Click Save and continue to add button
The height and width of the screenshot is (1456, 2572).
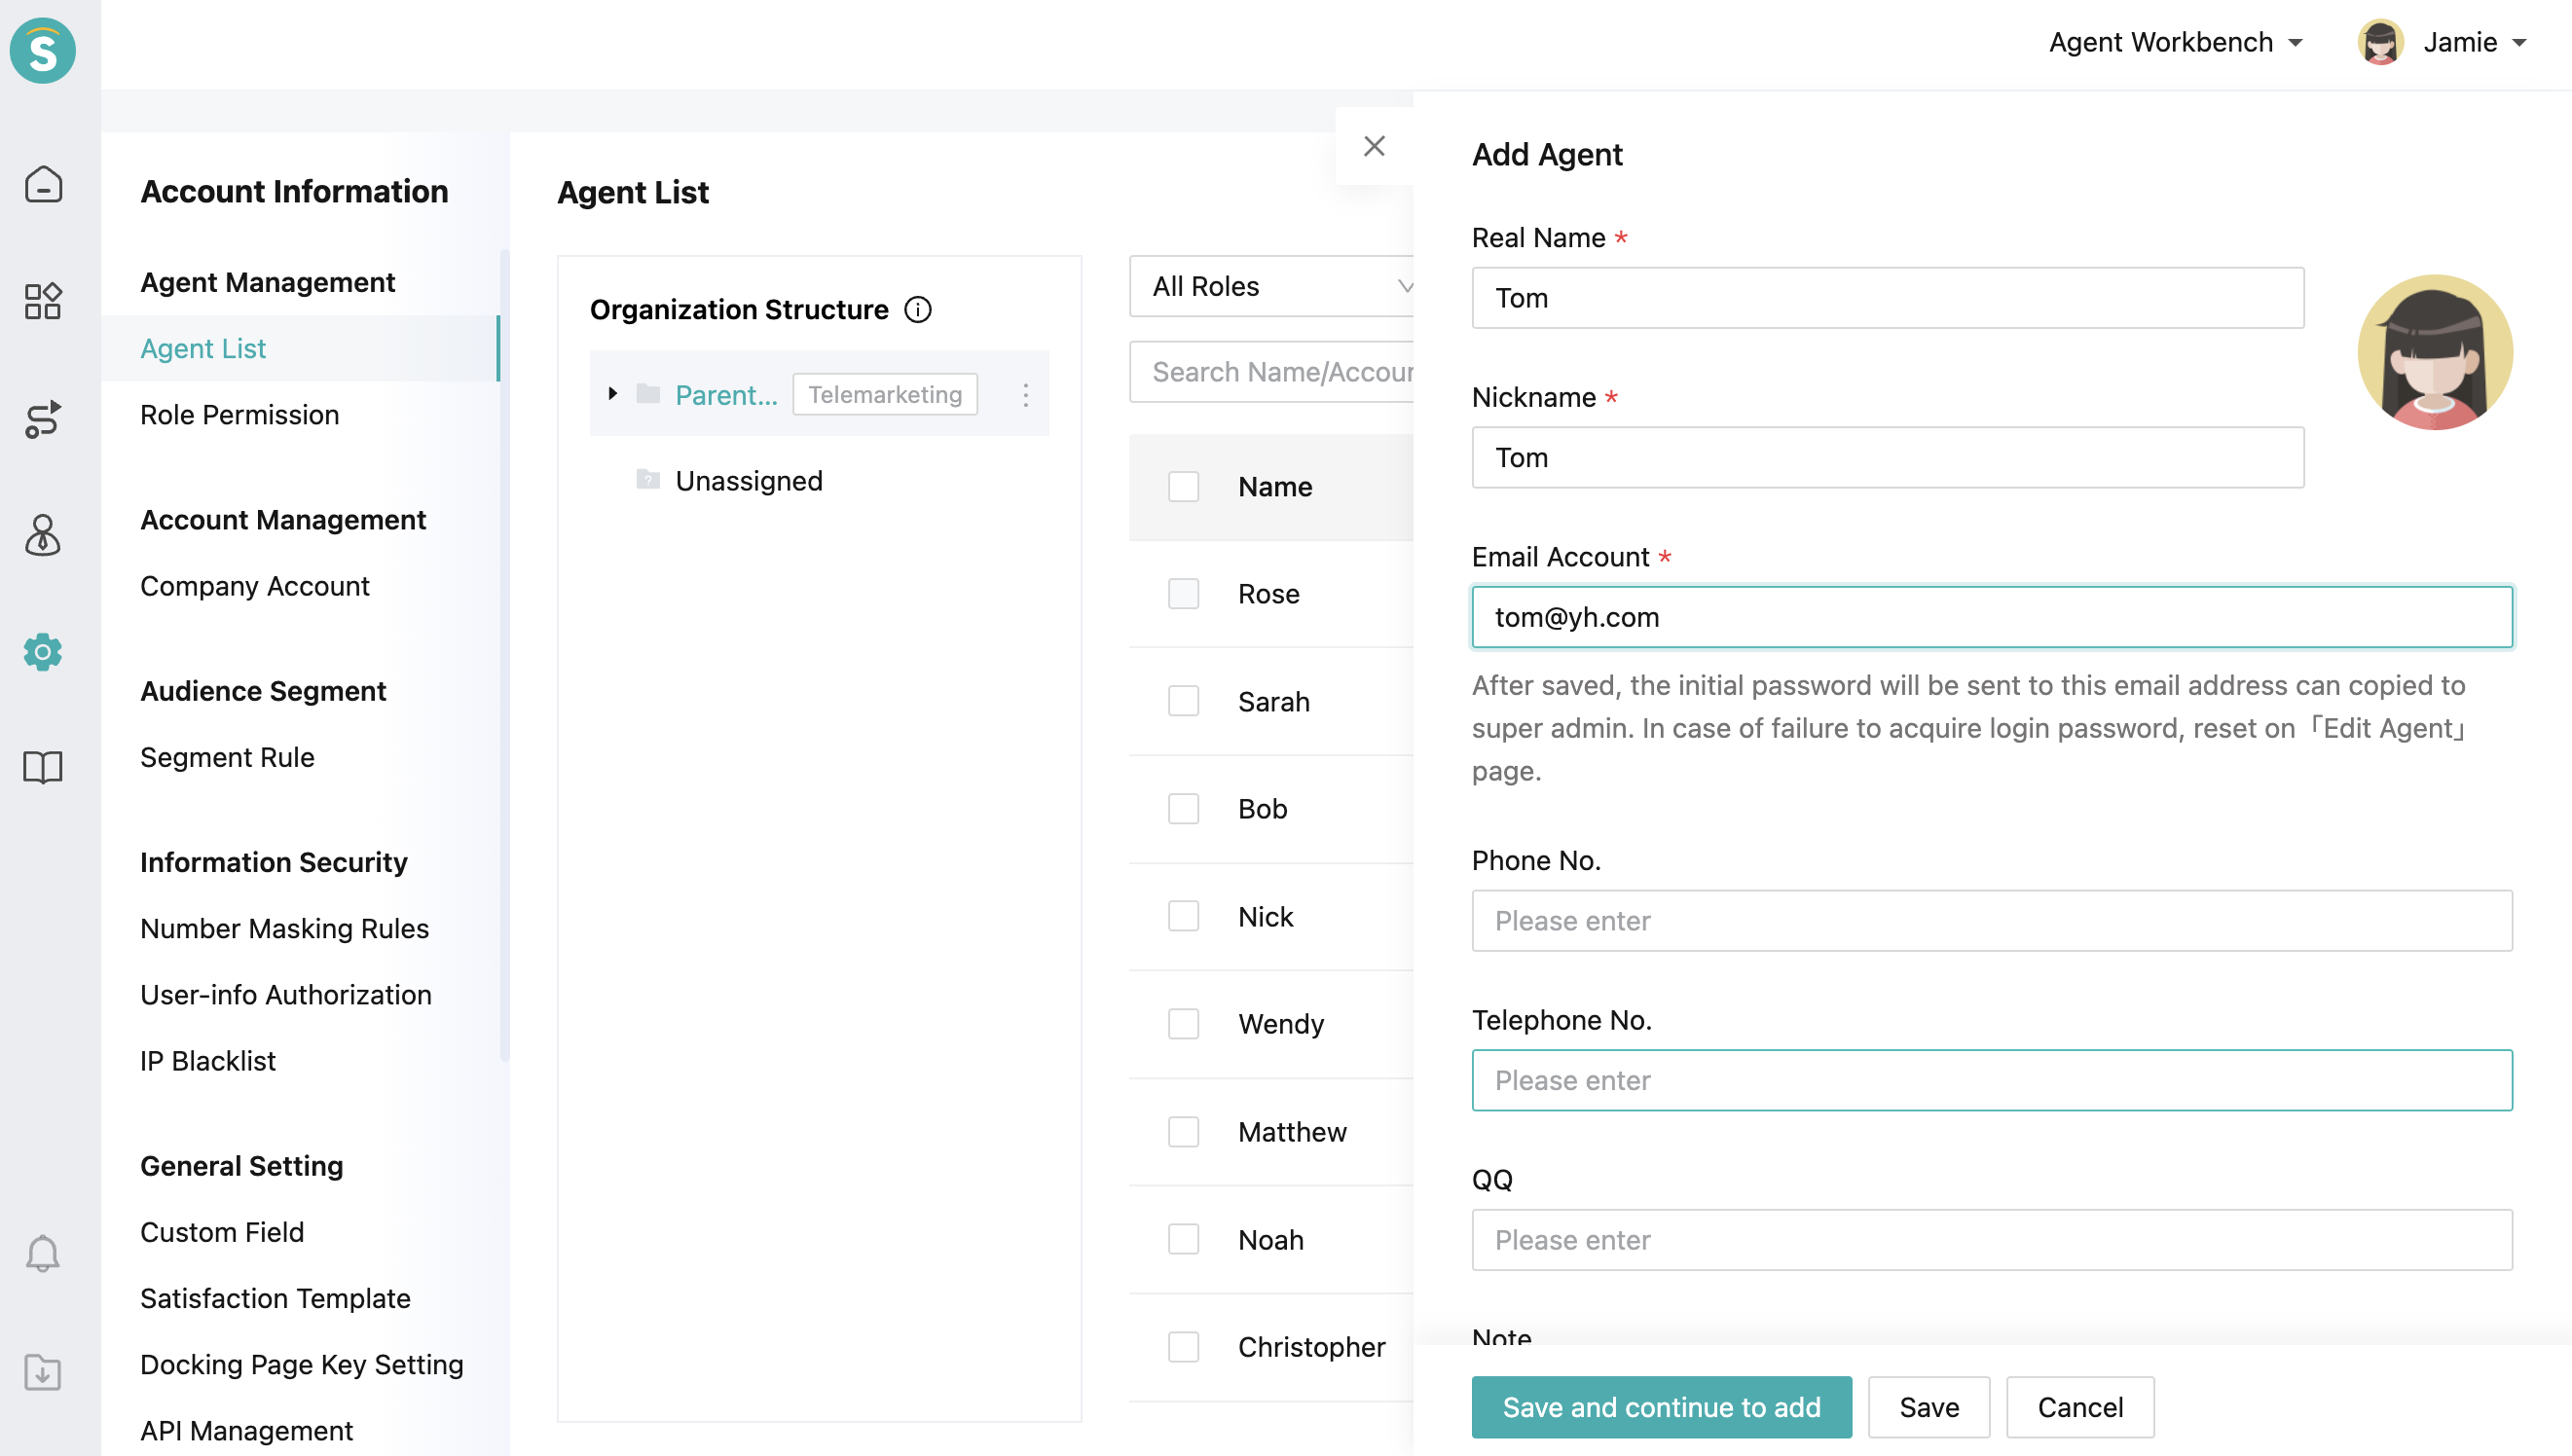click(1661, 1407)
